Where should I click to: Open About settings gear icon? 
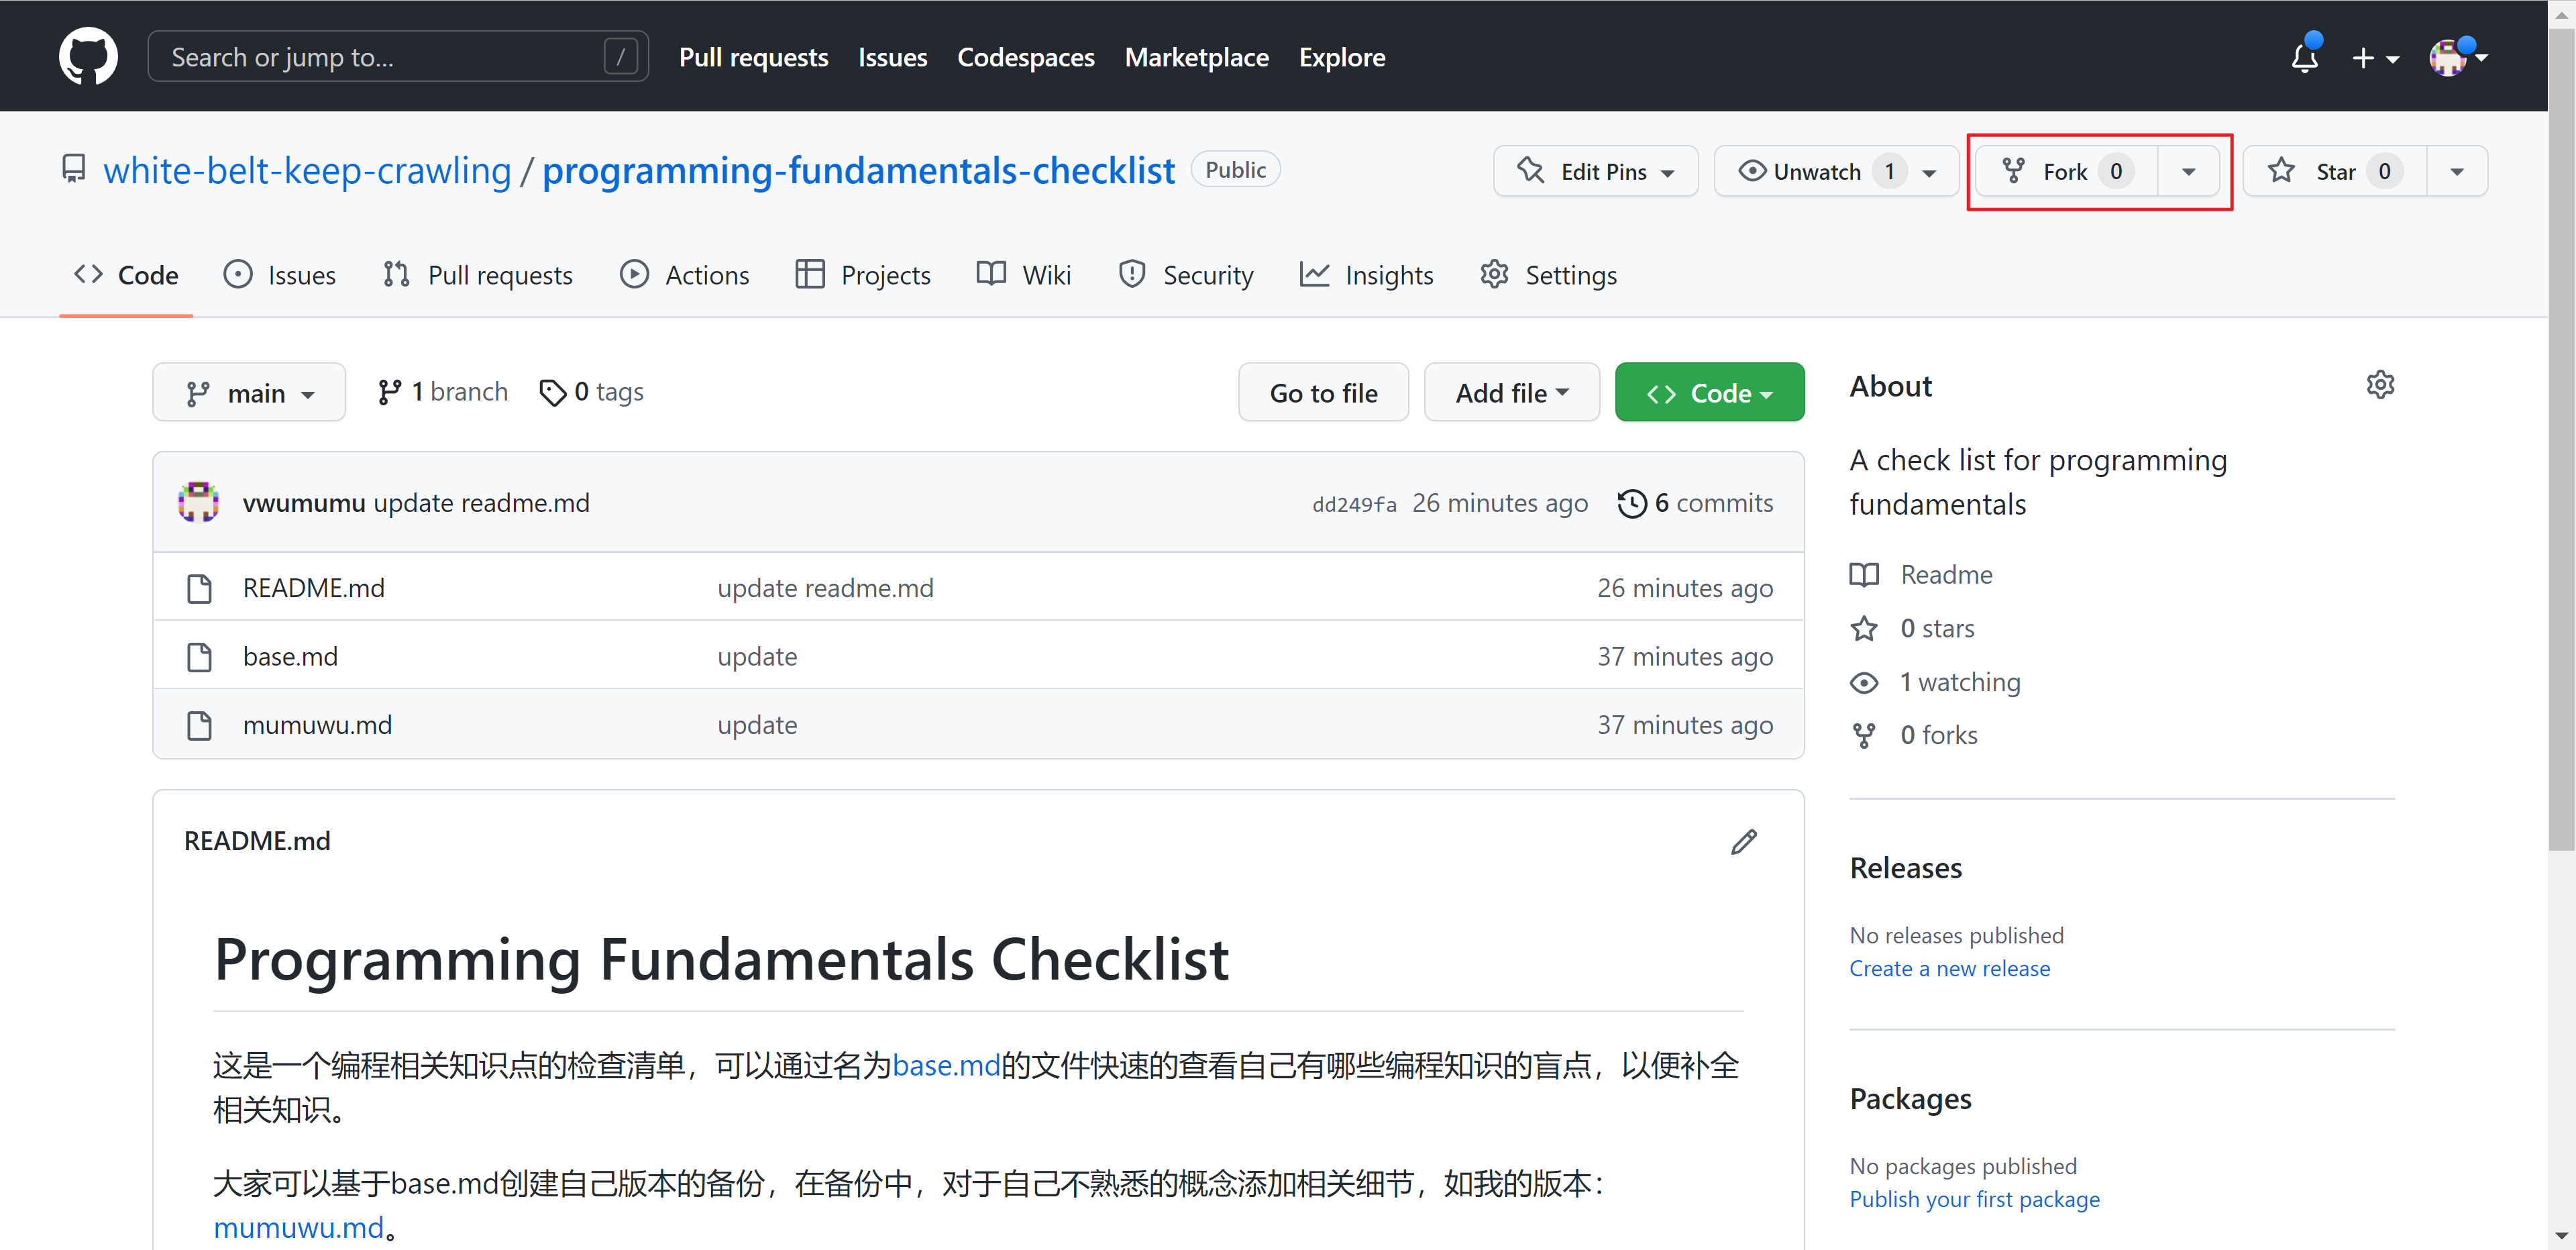coord(2380,385)
